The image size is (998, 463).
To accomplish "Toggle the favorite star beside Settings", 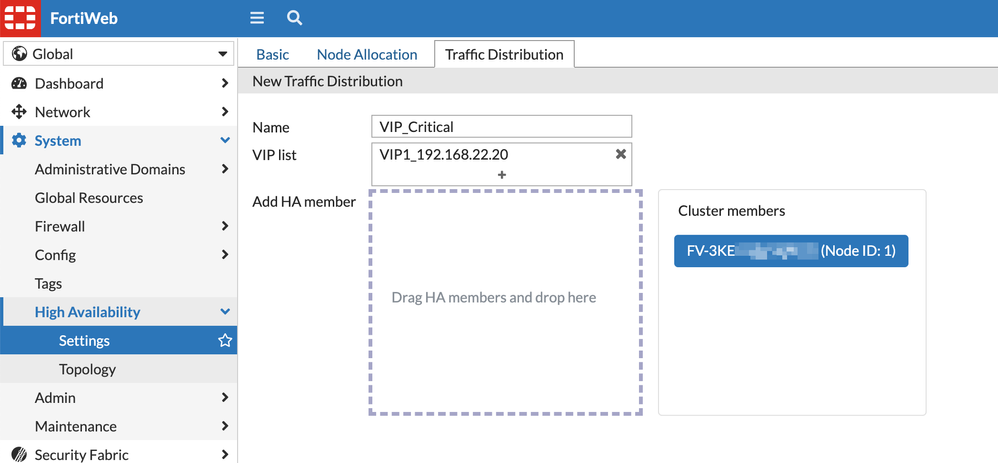I will tap(225, 341).
